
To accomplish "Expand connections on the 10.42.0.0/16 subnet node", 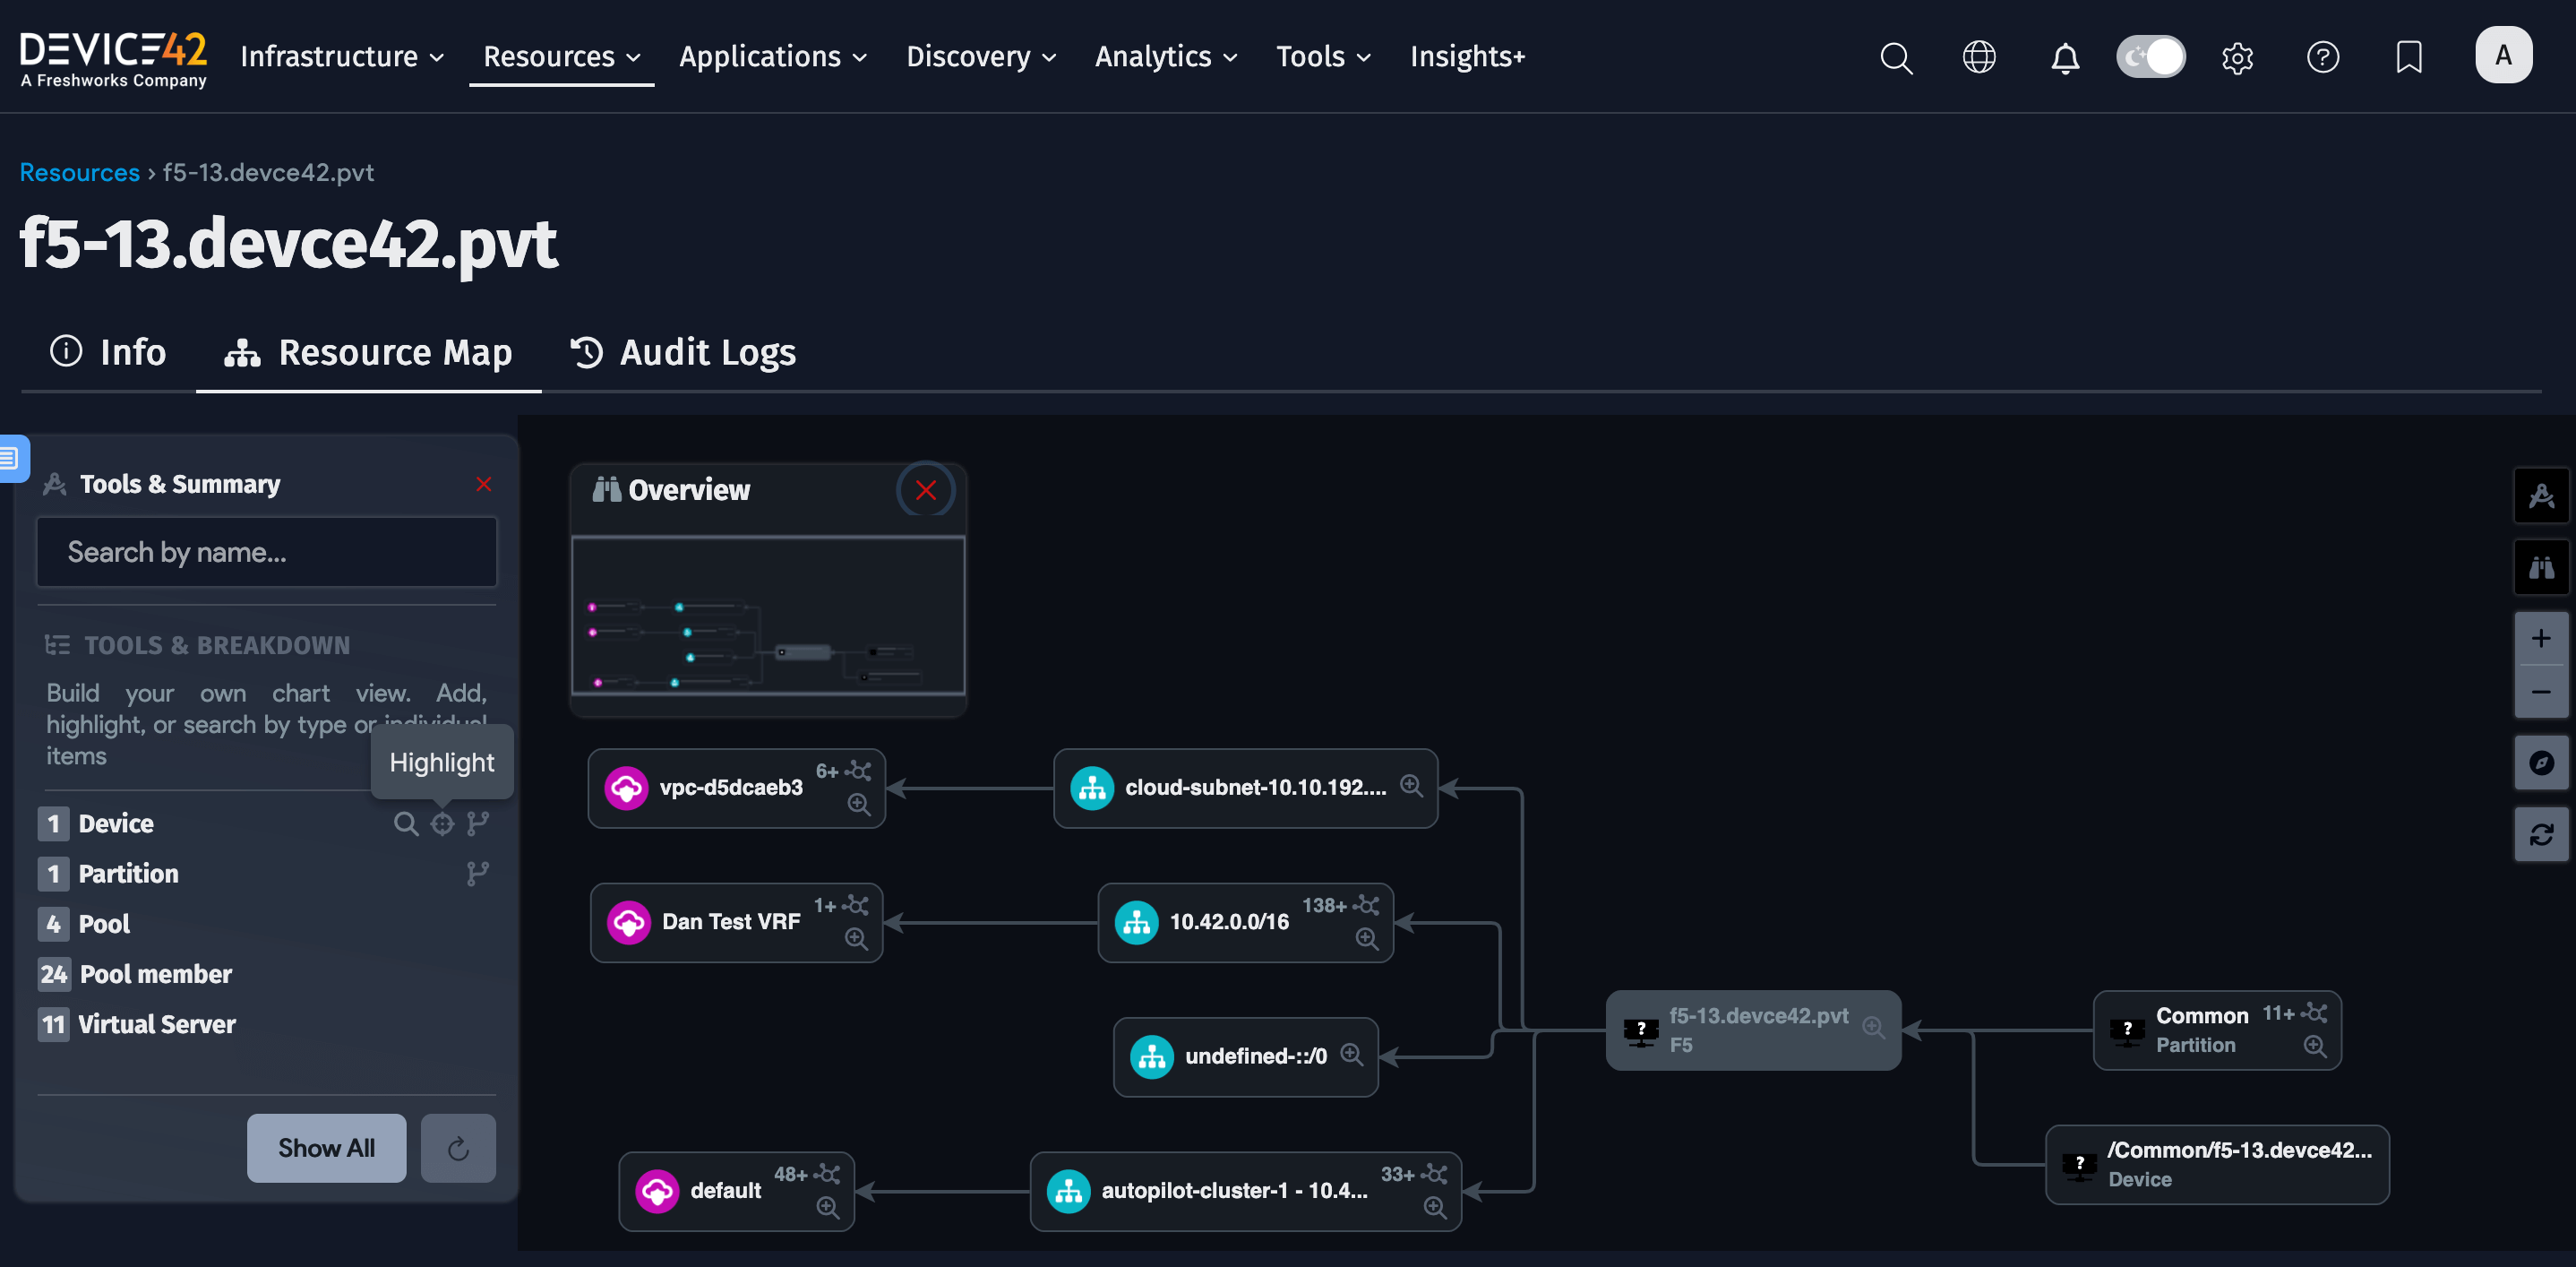I will (1366, 905).
